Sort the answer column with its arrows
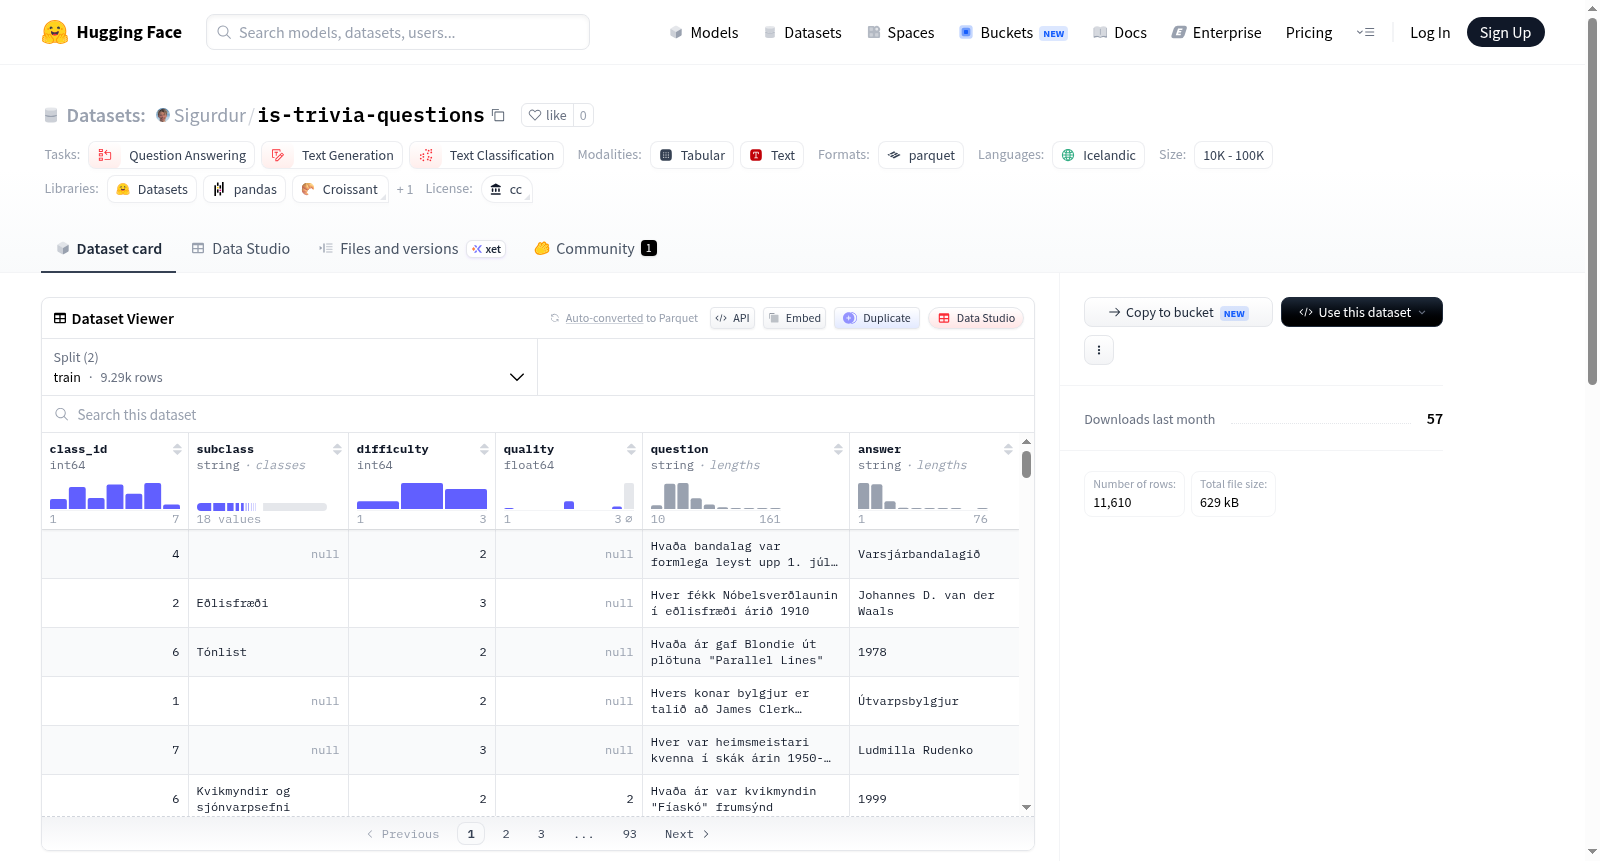 coord(1008,449)
